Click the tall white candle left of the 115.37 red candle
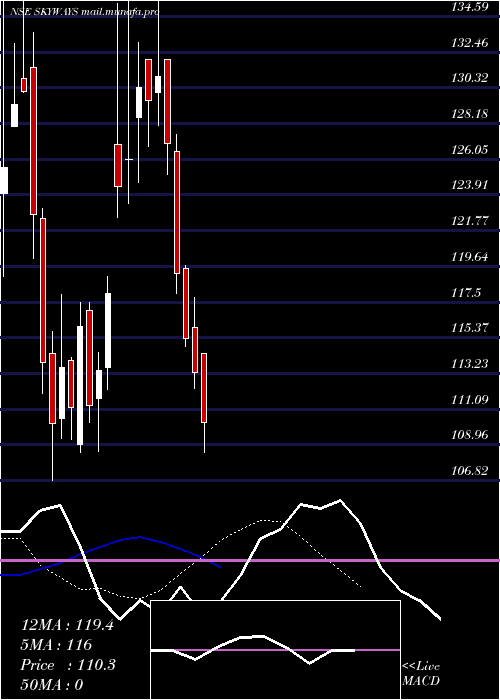This screenshot has width=500, height=700. tap(80, 385)
